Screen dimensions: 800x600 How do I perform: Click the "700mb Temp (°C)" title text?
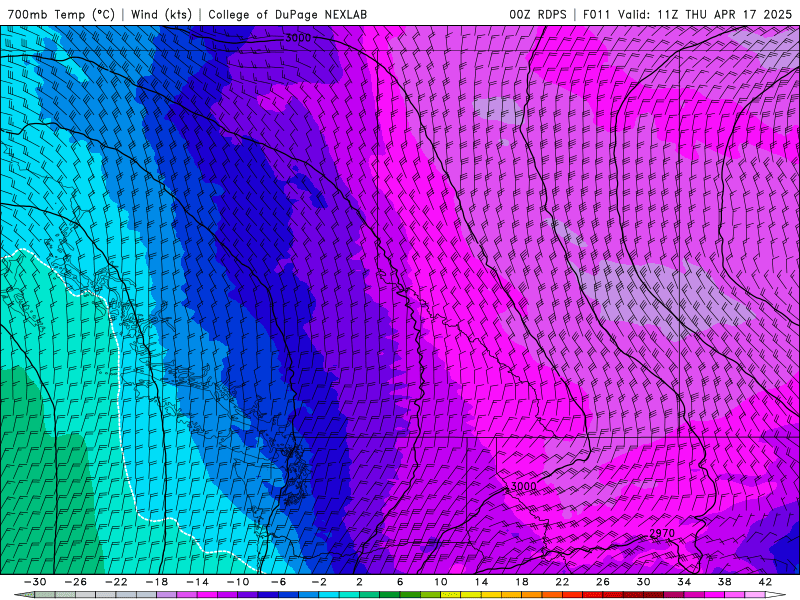click(x=61, y=14)
